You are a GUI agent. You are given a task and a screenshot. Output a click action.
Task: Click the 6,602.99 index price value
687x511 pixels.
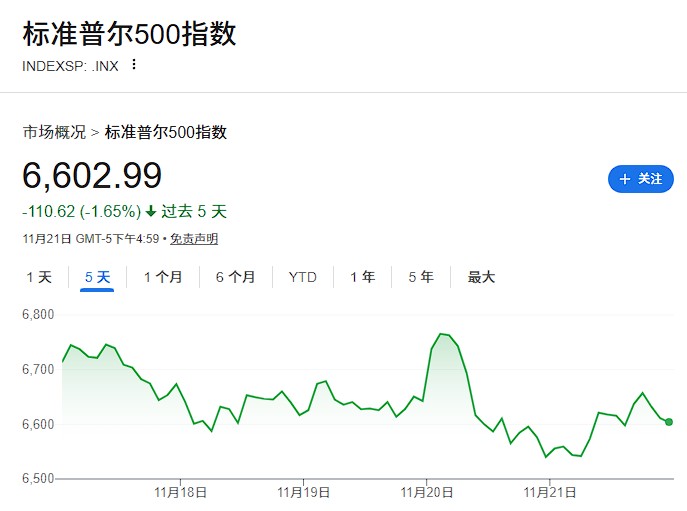point(92,176)
